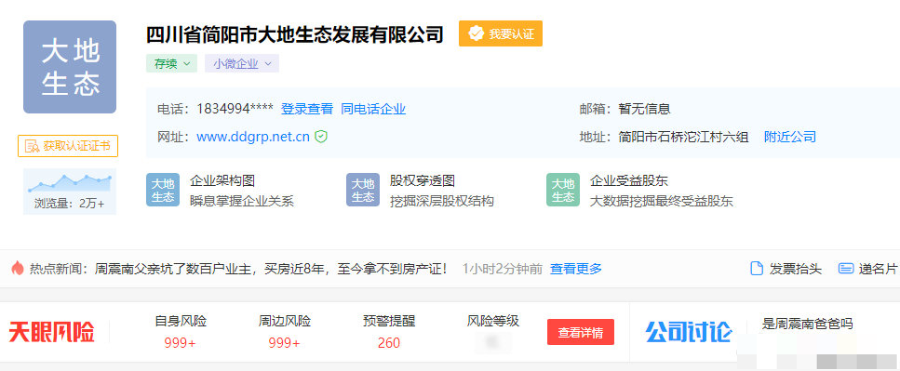Click the 浏览量 views trend chart
The width and height of the screenshot is (900, 371).
click(69, 184)
